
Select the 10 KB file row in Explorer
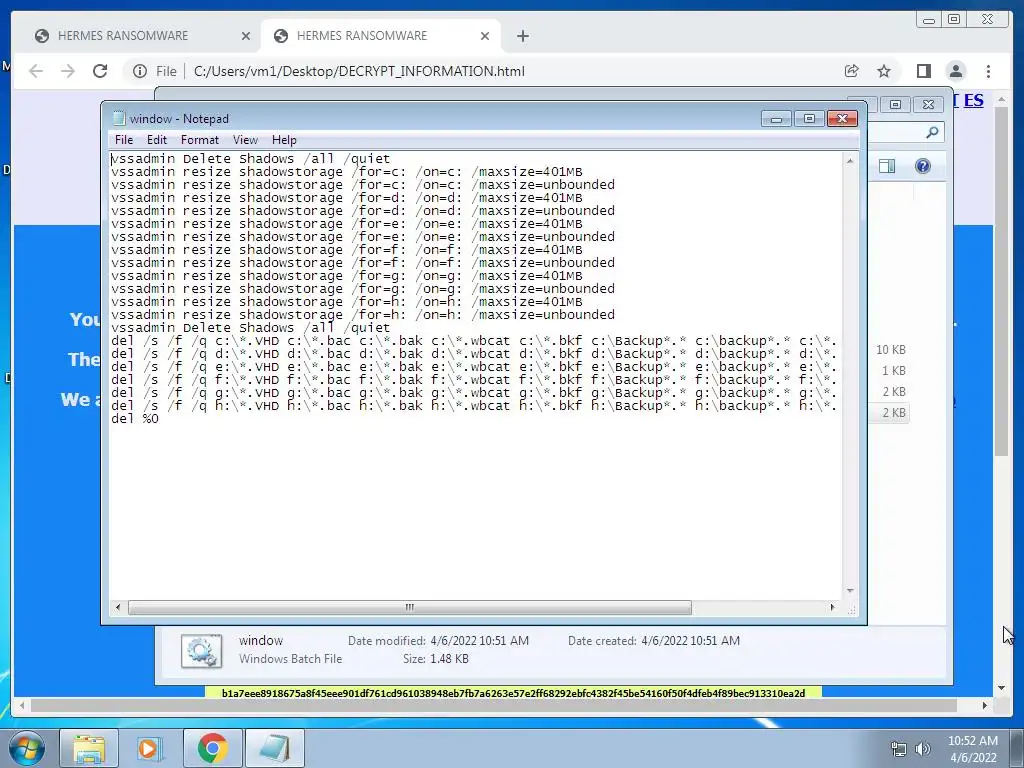(x=890, y=350)
